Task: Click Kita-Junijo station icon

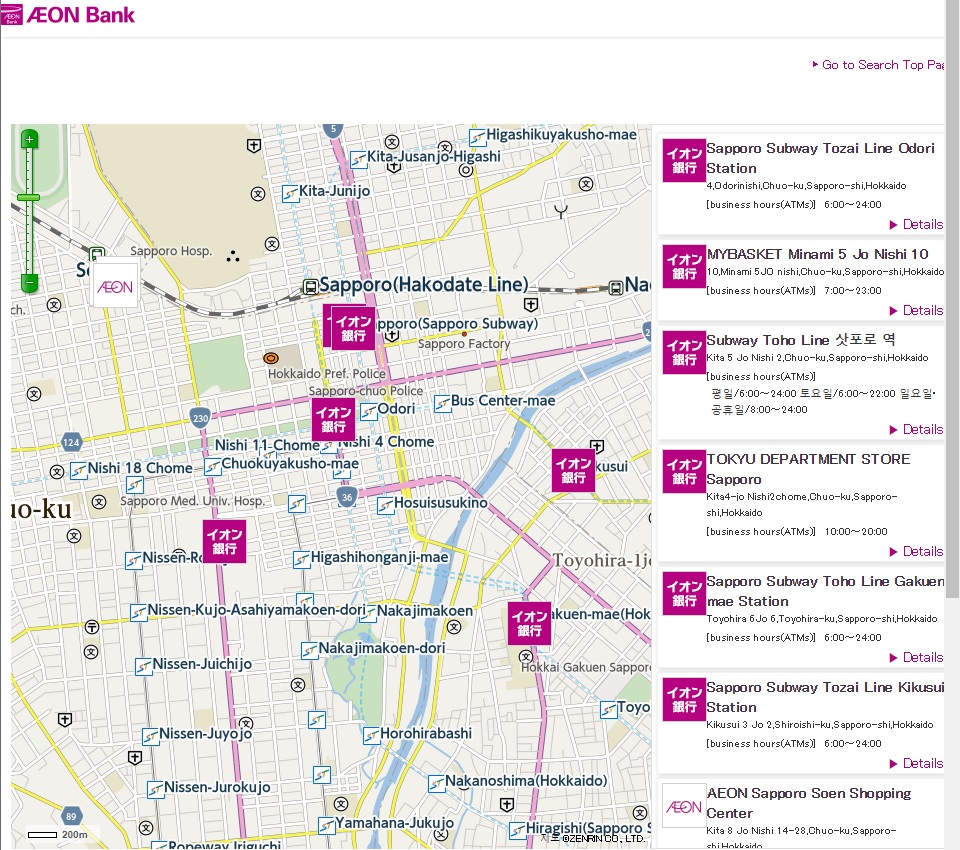Action: (290, 194)
